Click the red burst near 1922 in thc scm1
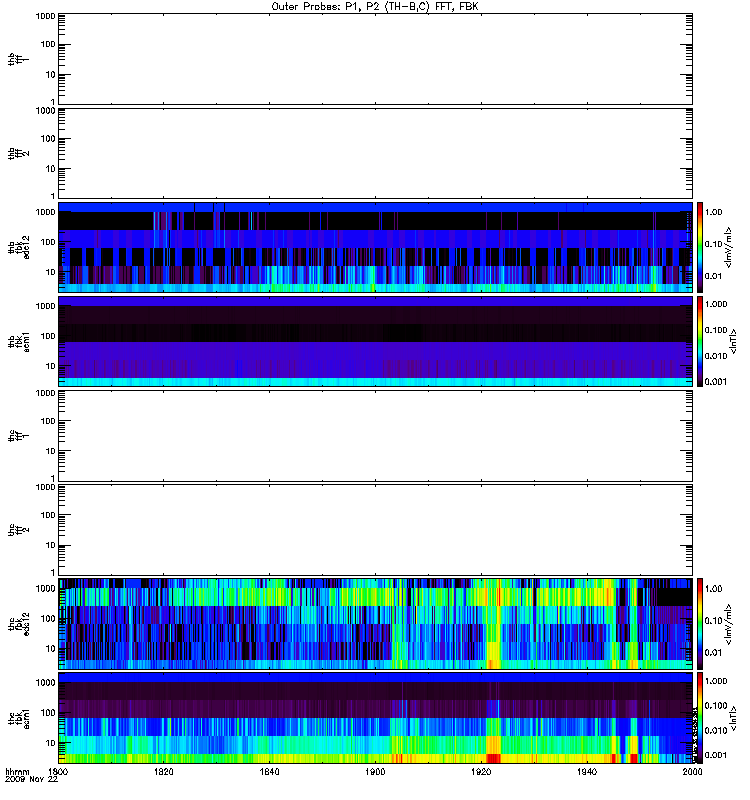This screenshot has height=800, width=750. pyautogui.click(x=493, y=758)
